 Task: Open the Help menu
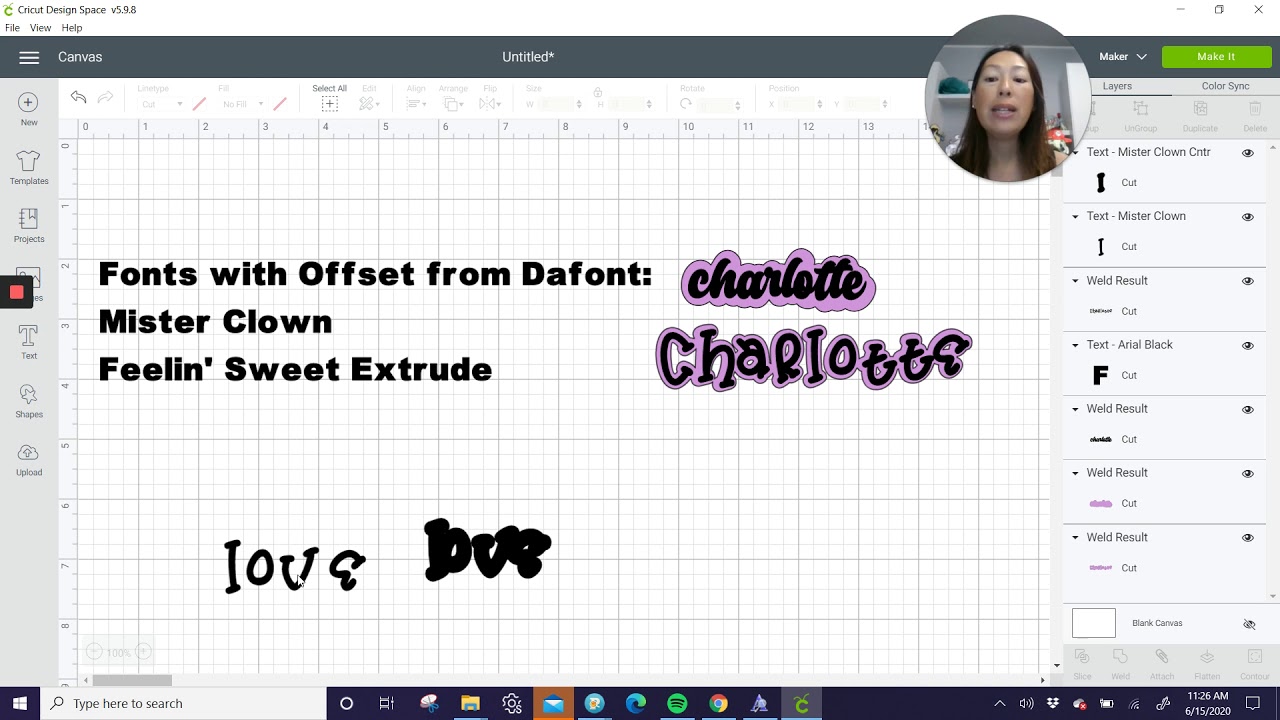tap(72, 28)
